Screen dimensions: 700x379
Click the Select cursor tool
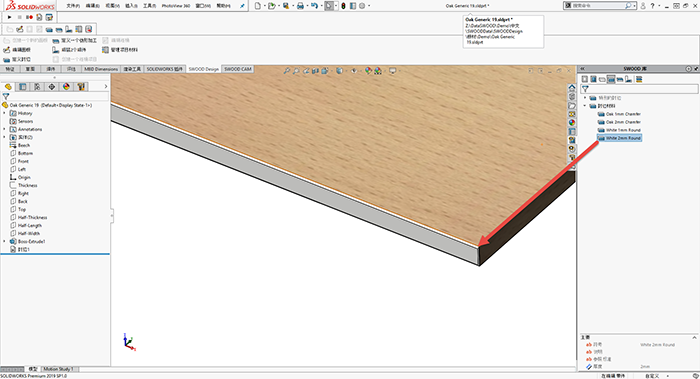(x=329, y=6)
